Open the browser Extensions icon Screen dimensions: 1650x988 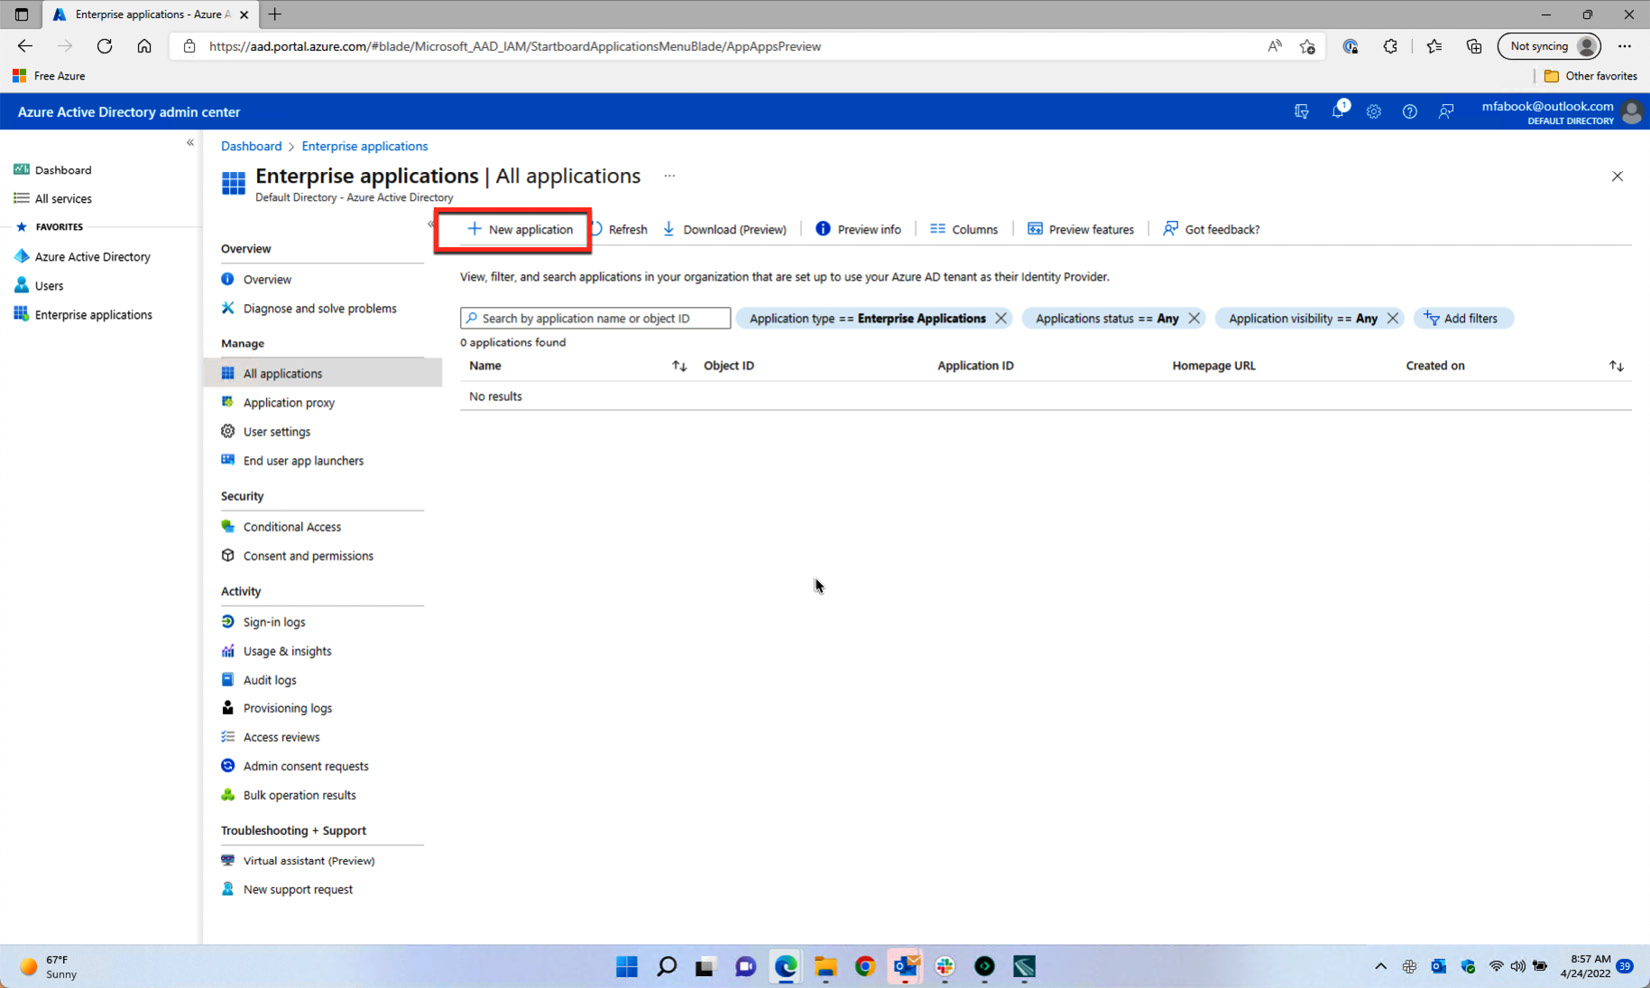[x=1391, y=46]
